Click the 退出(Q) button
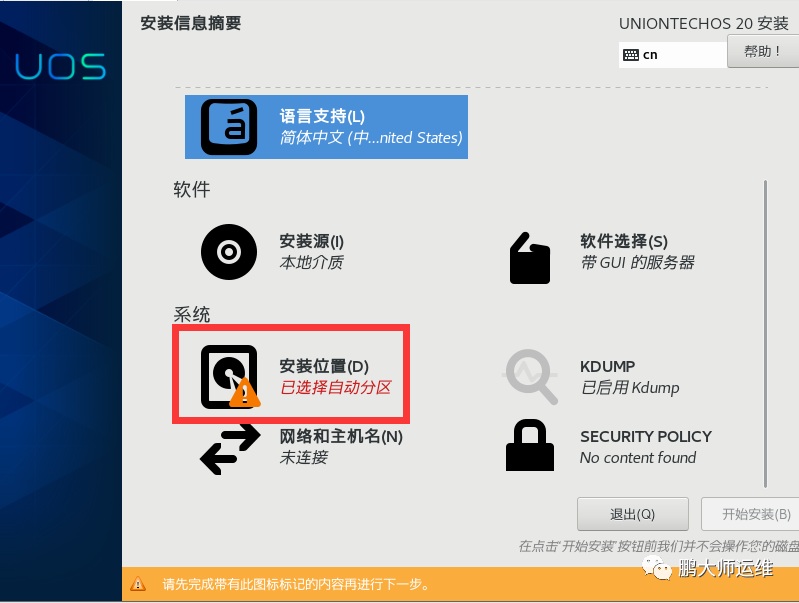The image size is (799, 603). pyautogui.click(x=632, y=514)
